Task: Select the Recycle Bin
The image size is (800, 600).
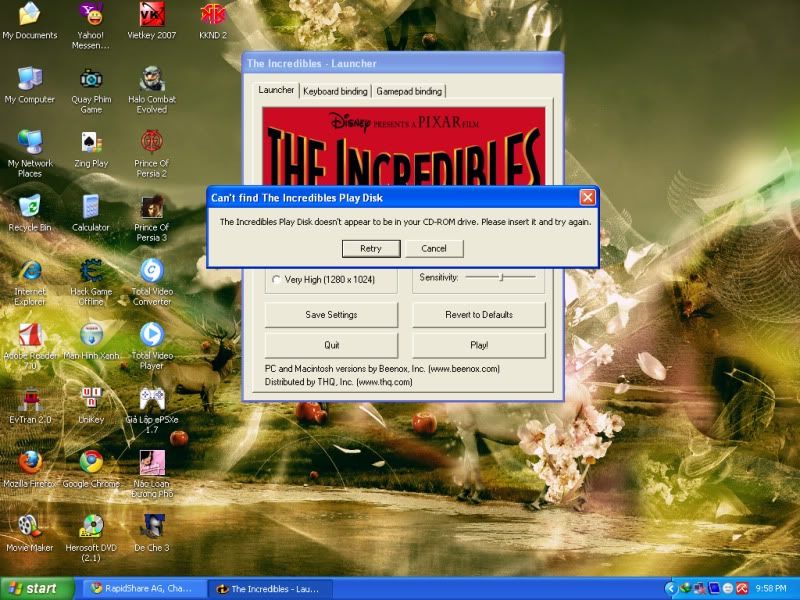Action: tap(30, 213)
